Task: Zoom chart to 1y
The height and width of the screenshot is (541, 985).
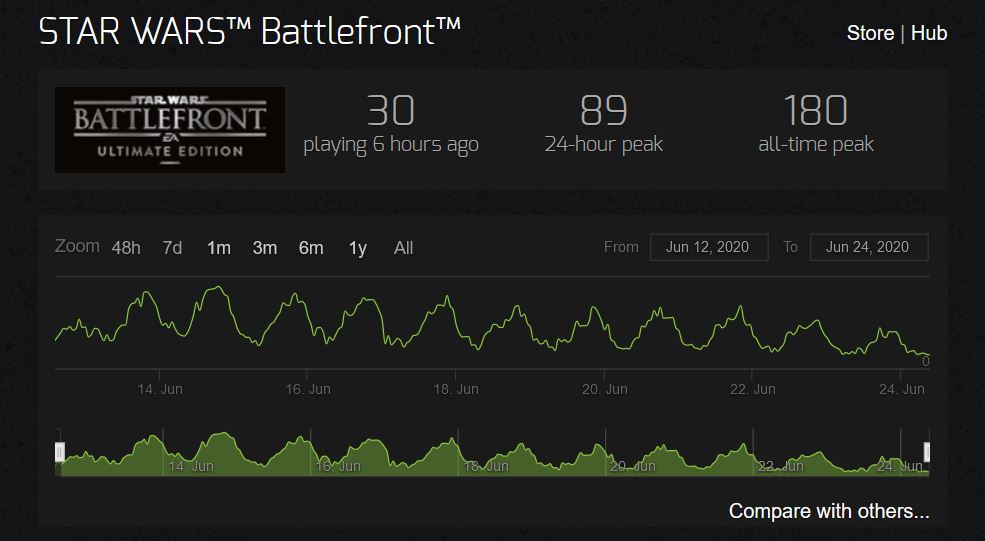Action: [357, 248]
